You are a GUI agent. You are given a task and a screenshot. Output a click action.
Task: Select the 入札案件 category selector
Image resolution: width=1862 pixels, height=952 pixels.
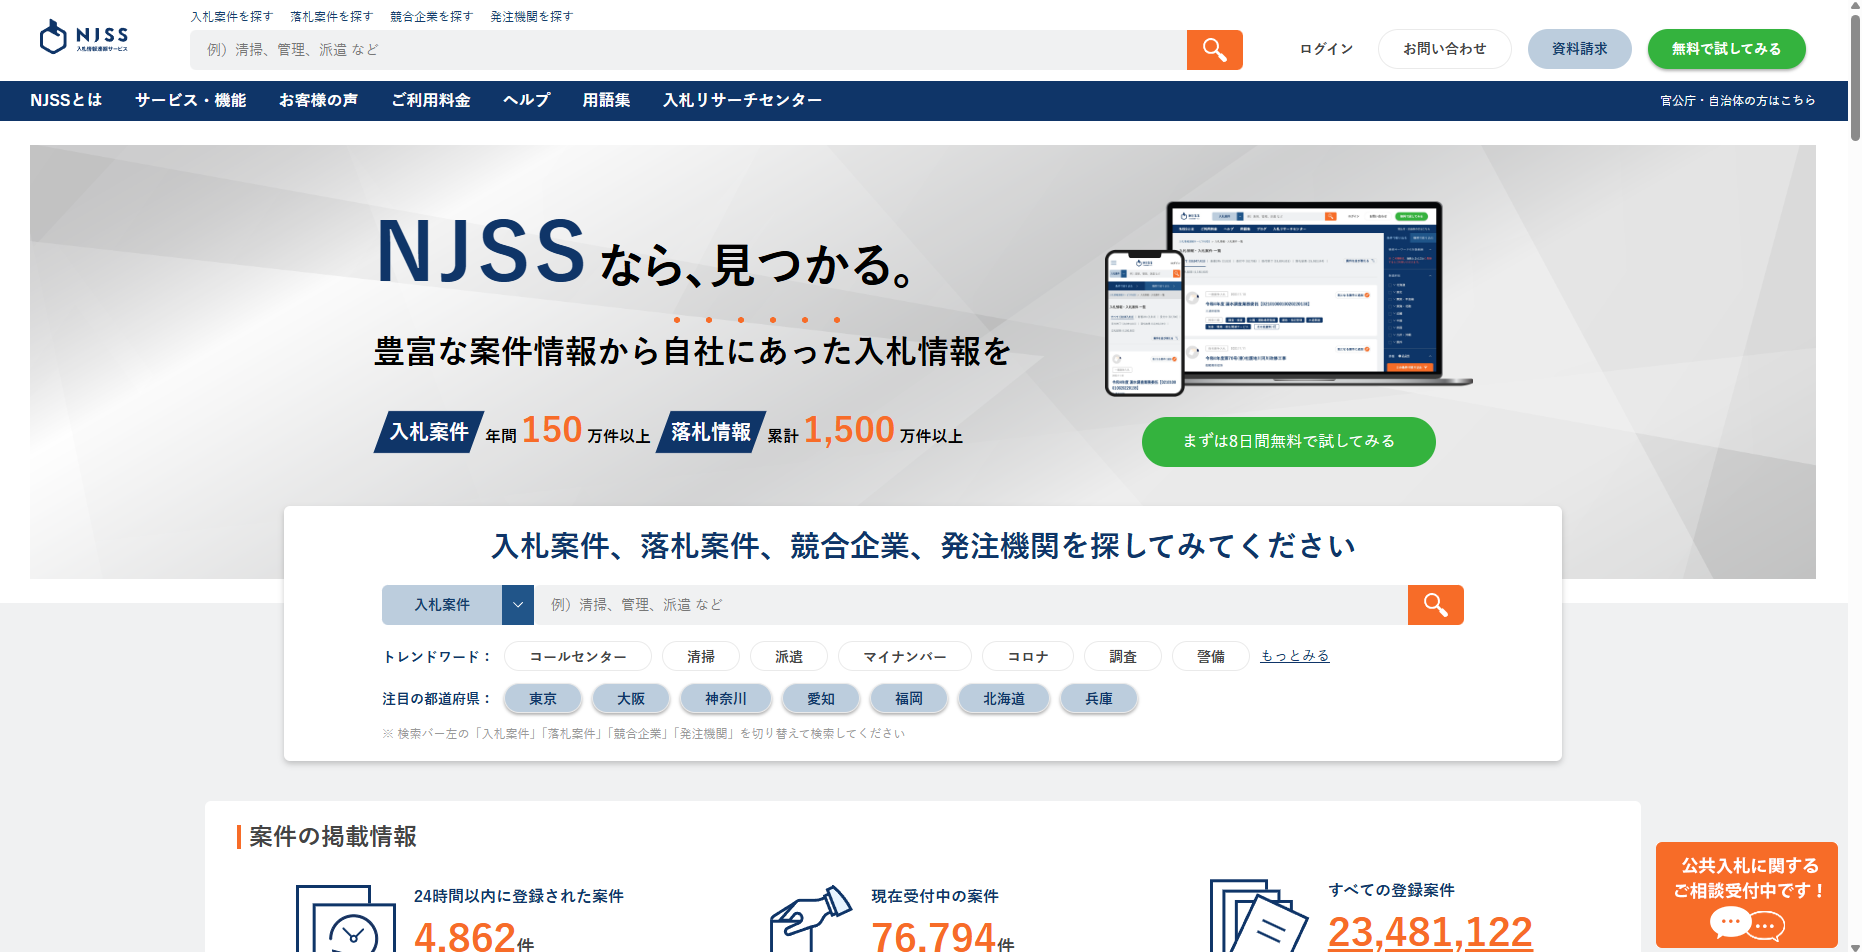pos(442,605)
